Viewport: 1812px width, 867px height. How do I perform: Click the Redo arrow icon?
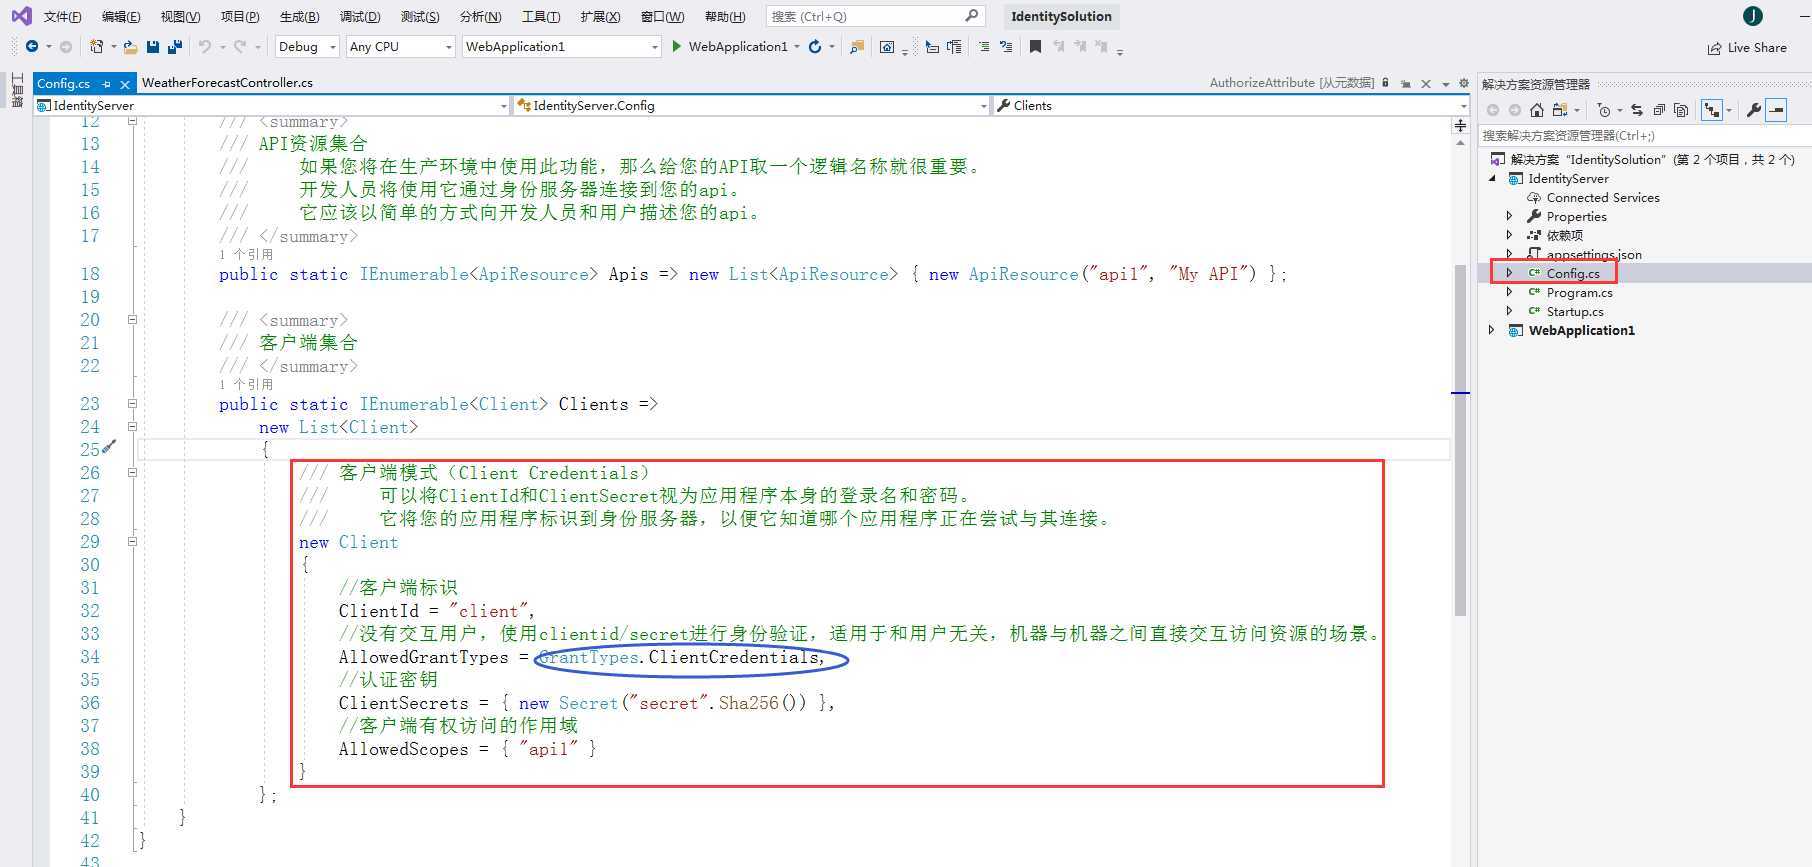pyautogui.click(x=240, y=46)
